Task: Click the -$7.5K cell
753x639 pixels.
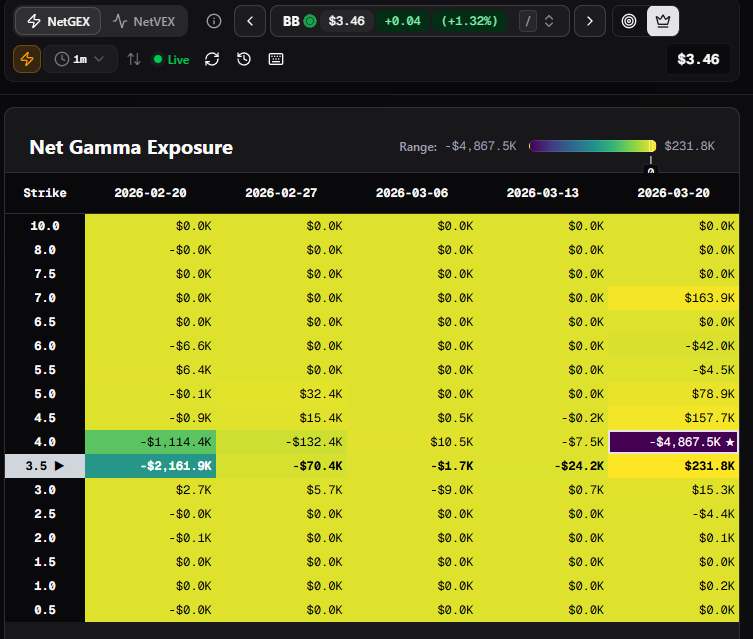Action: tap(543, 442)
